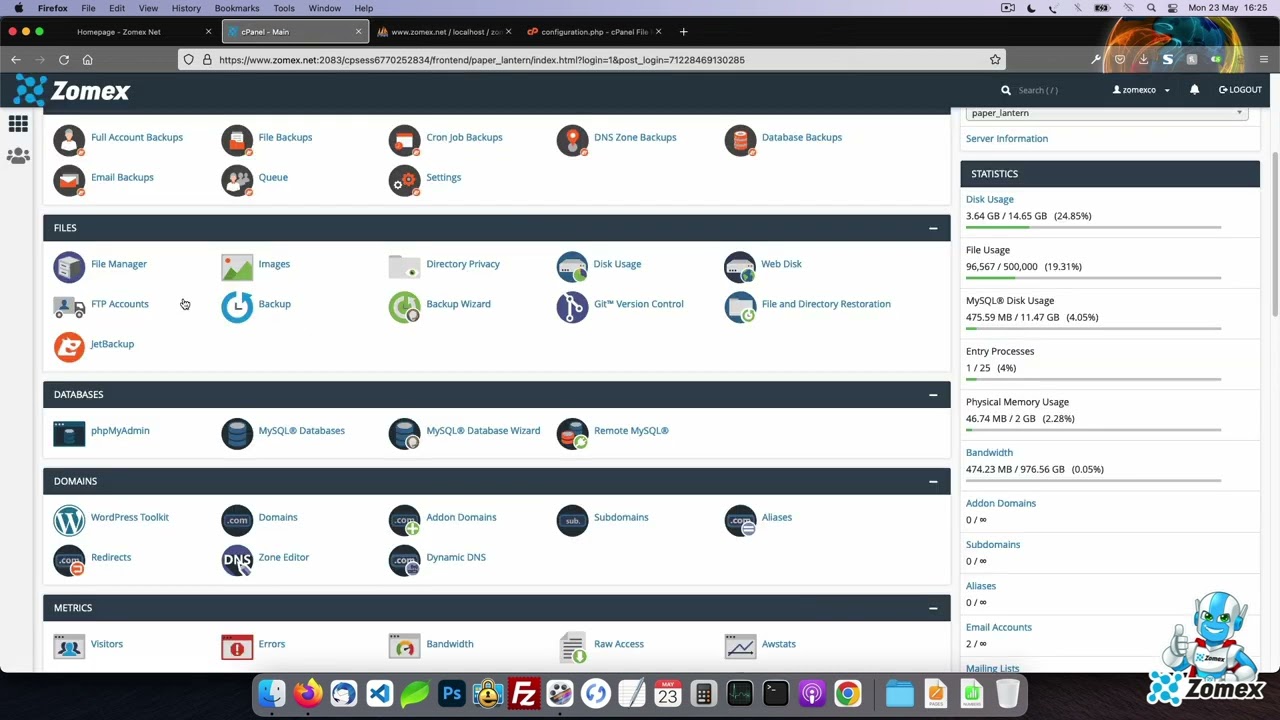This screenshot has width=1280, height=720.
Task: Open the WordPress Toolkit icon
Action: [x=69, y=521]
